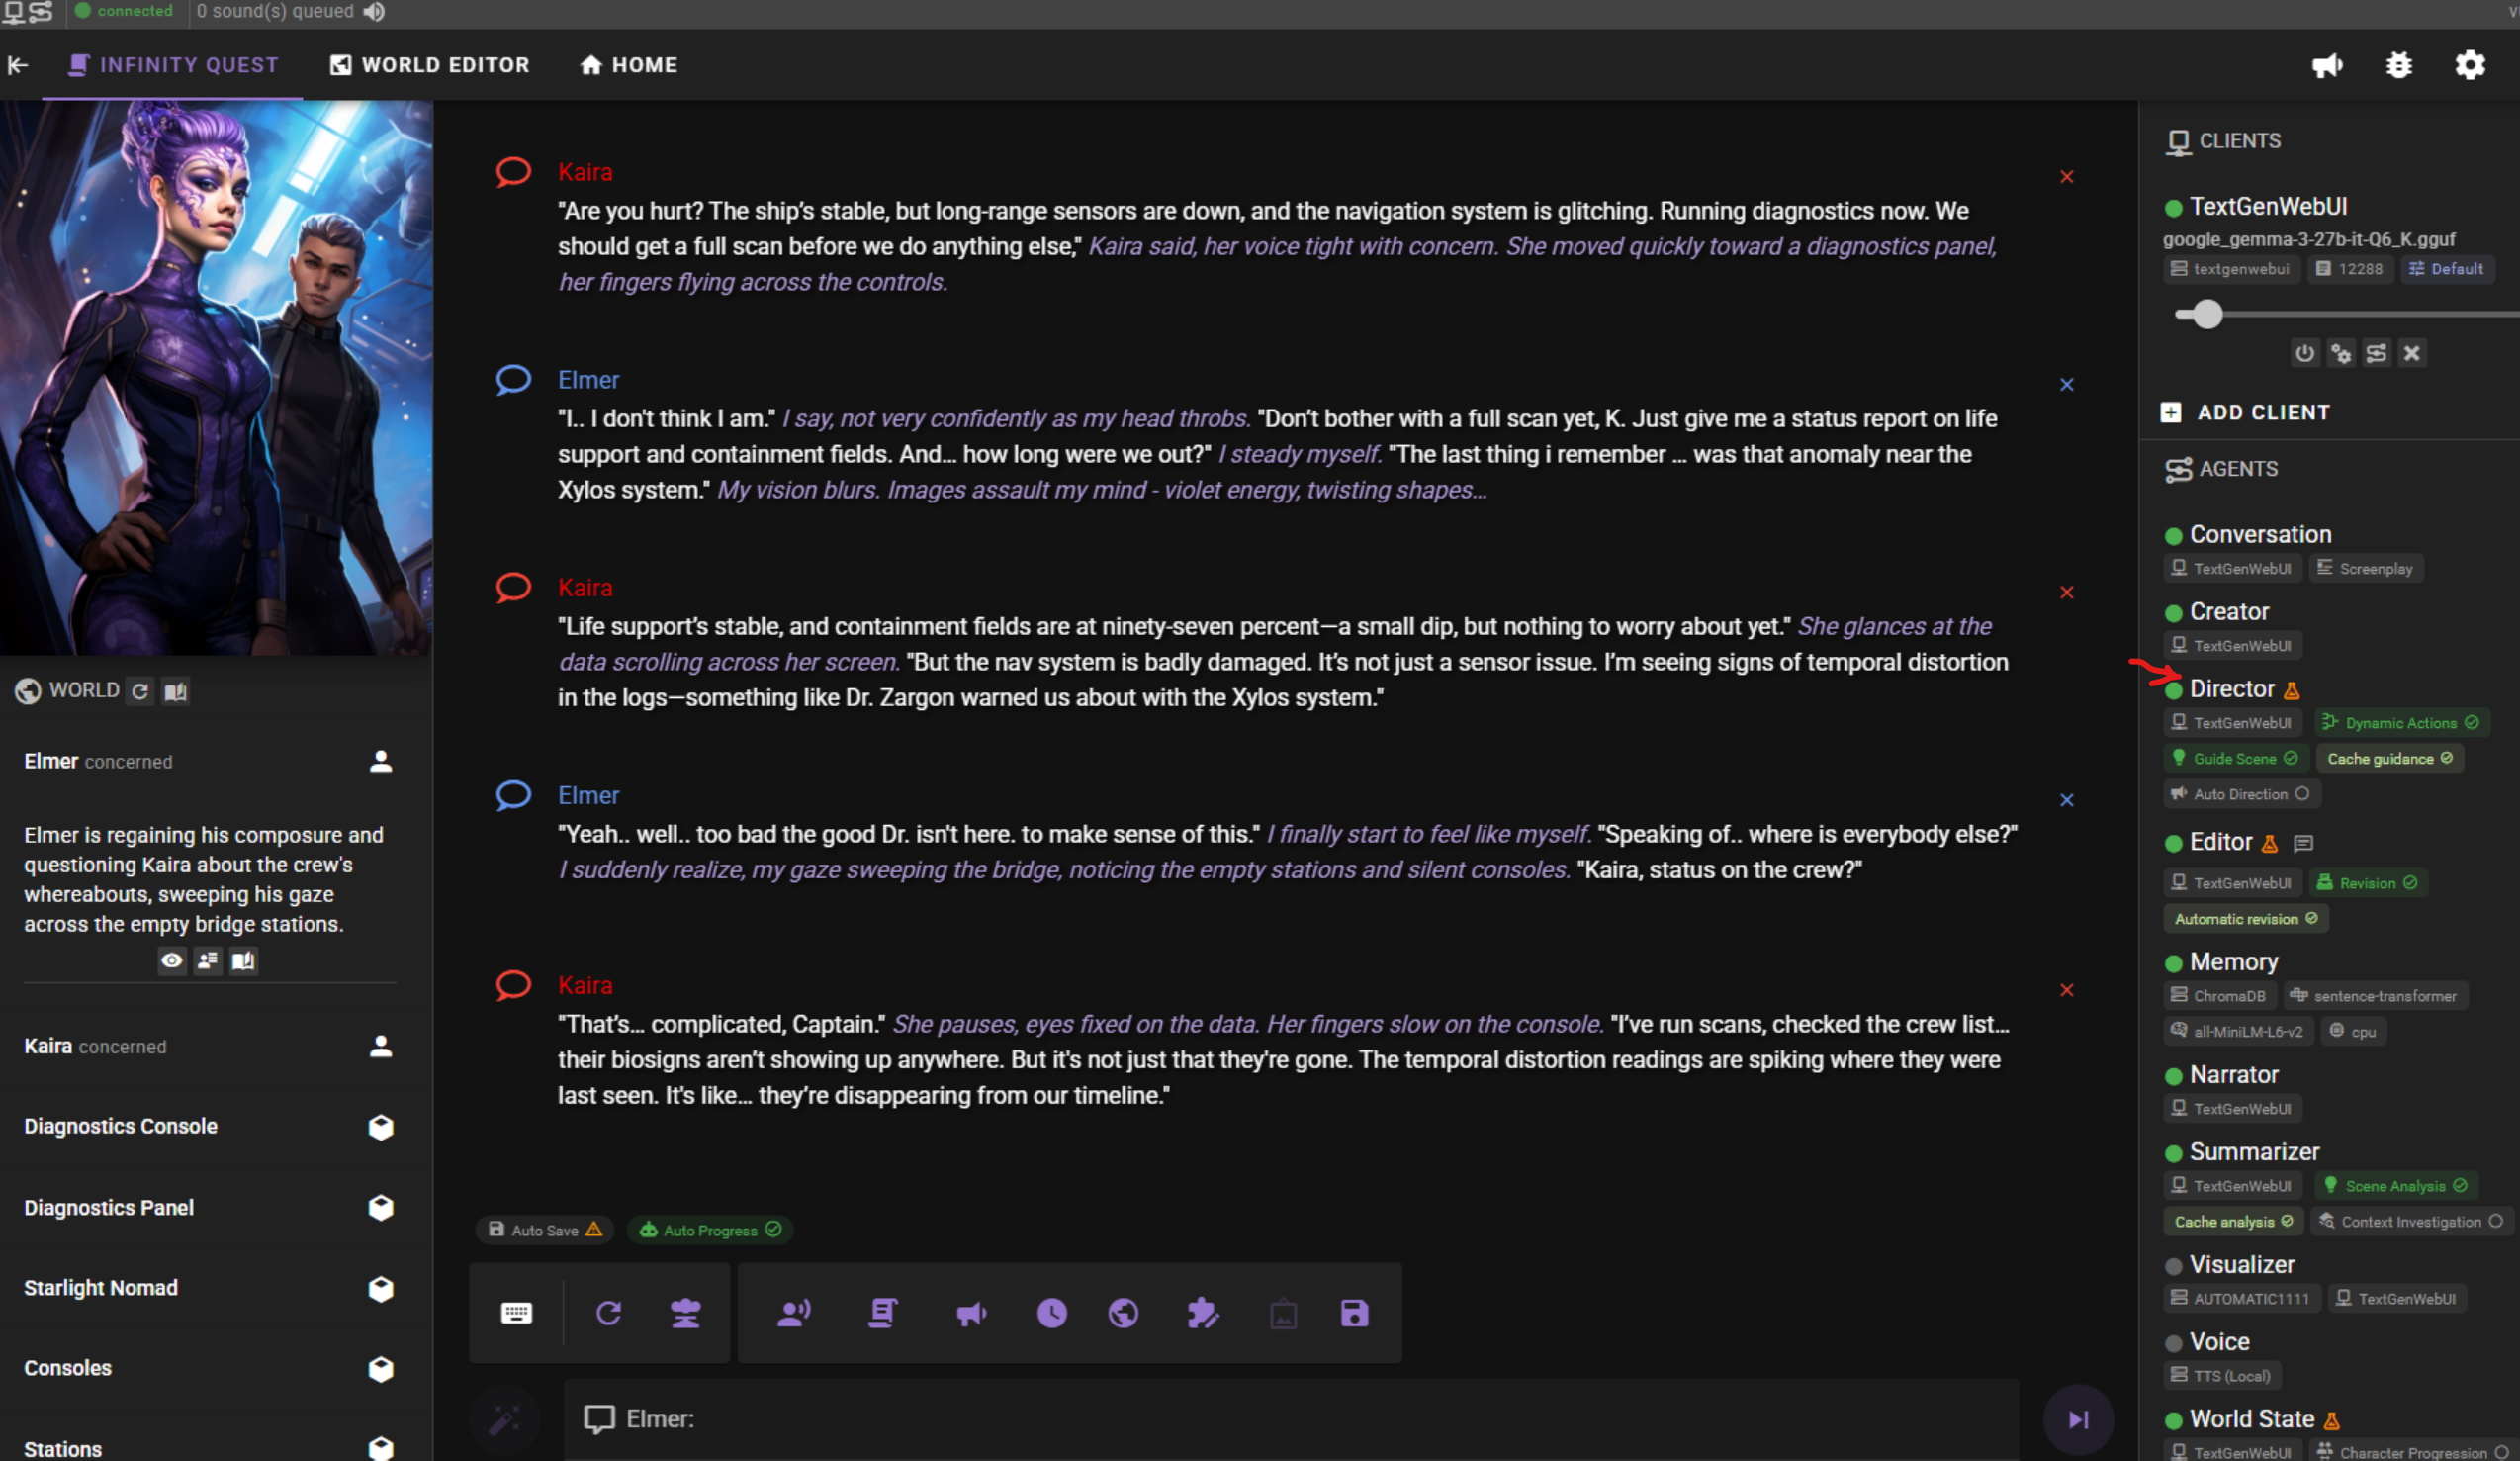The height and width of the screenshot is (1461, 2520).
Task: Open the character voice actions icon
Action: (x=794, y=1313)
